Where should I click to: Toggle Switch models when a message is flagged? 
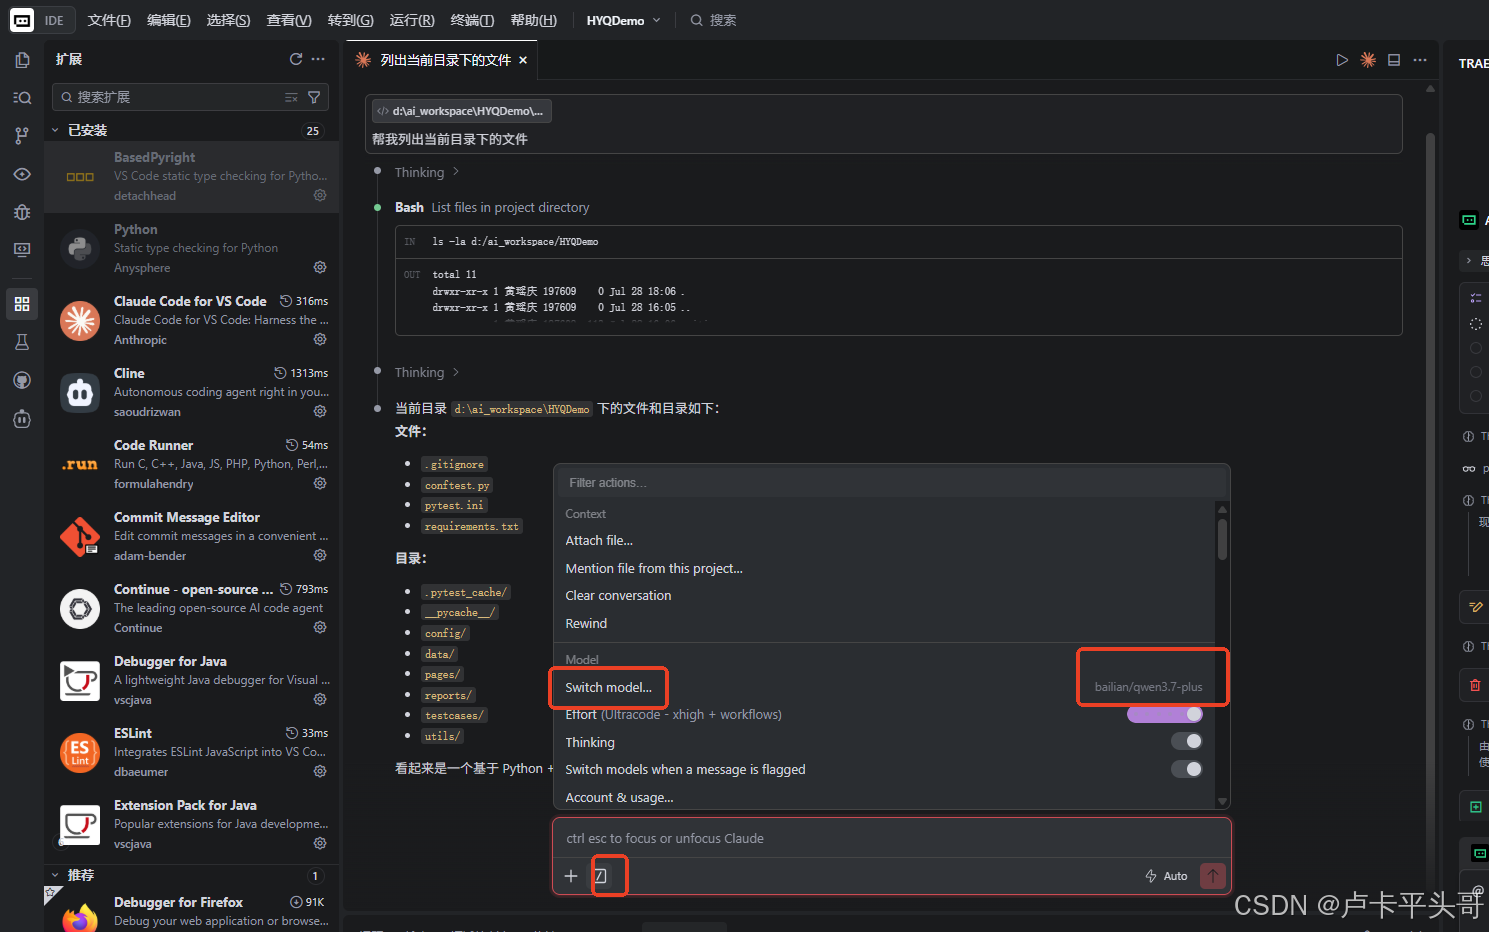(1187, 769)
